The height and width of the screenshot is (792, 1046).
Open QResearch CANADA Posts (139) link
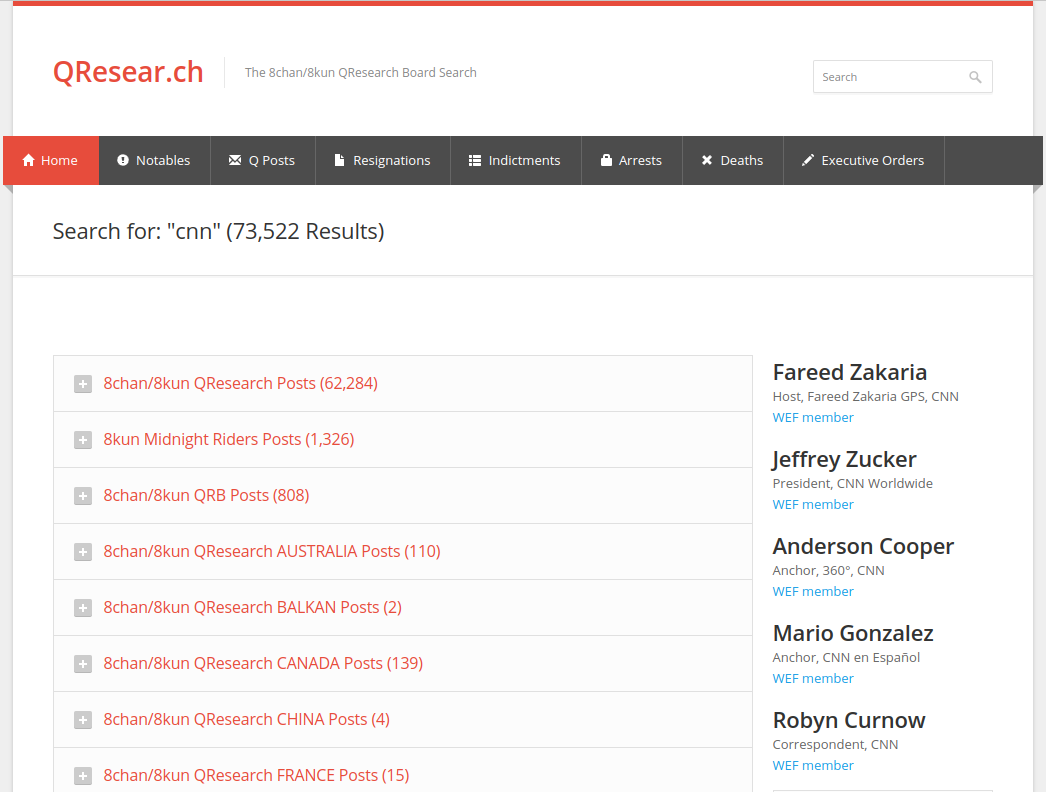pos(263,663)
